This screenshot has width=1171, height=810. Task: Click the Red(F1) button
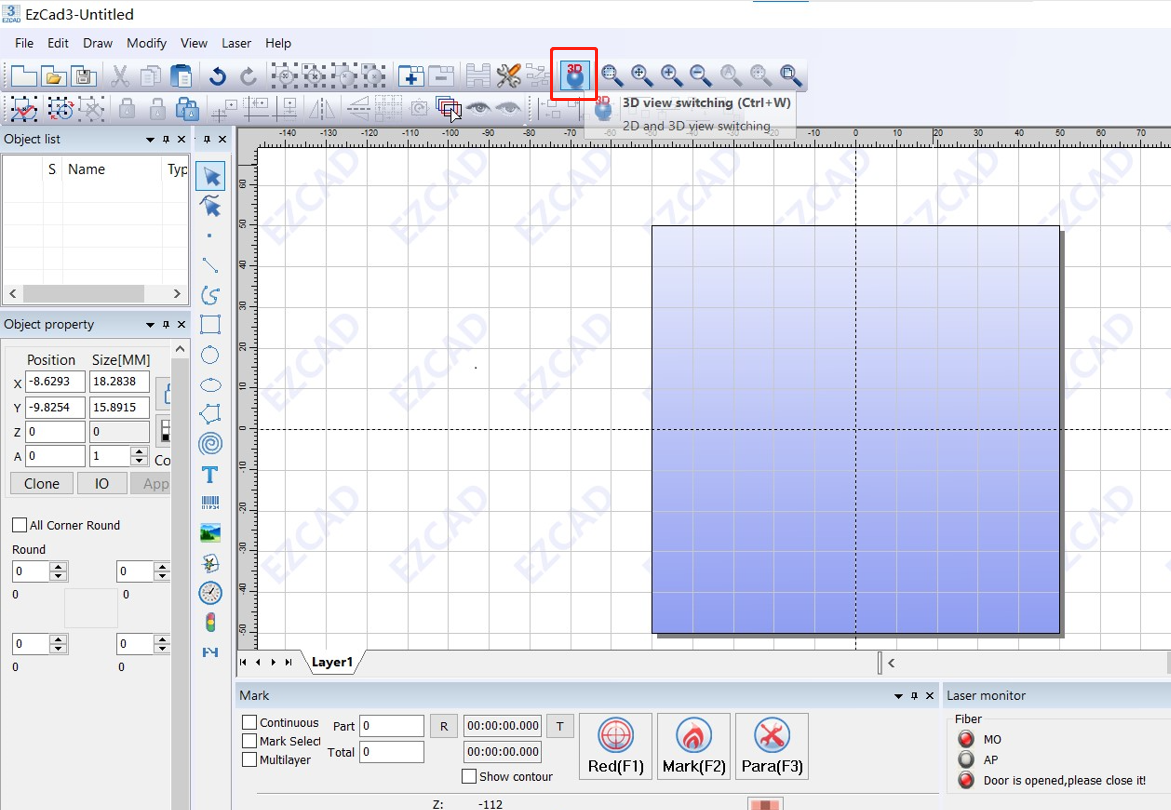[615, 747]
